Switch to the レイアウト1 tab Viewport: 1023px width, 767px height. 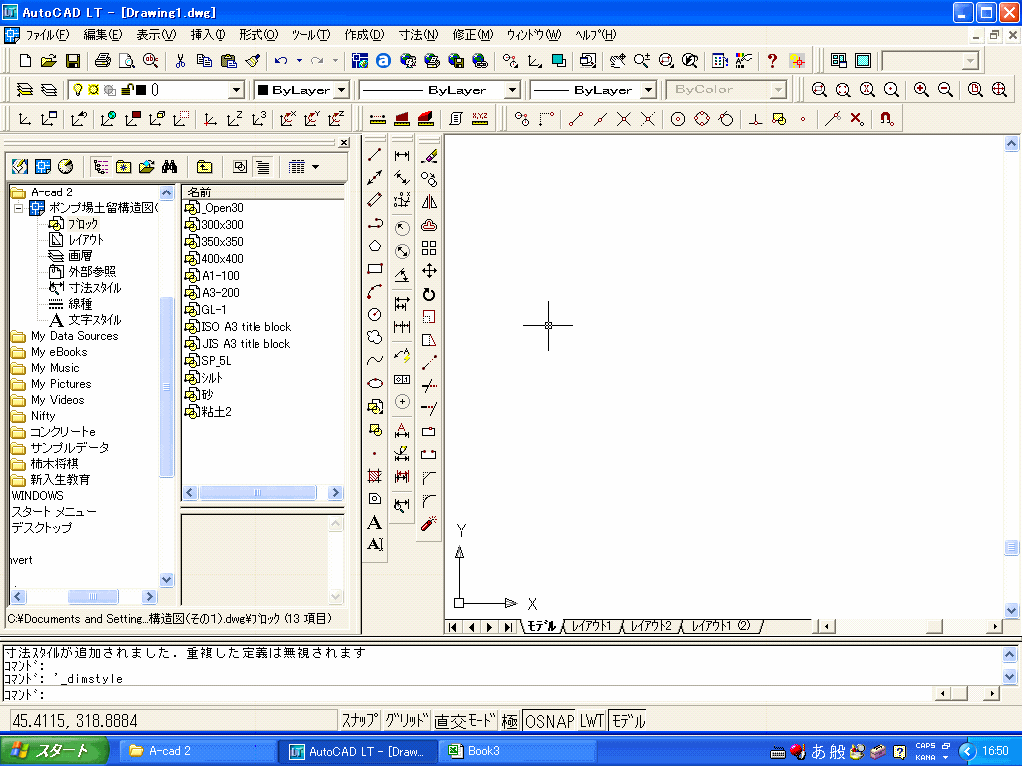coord(592,626)
